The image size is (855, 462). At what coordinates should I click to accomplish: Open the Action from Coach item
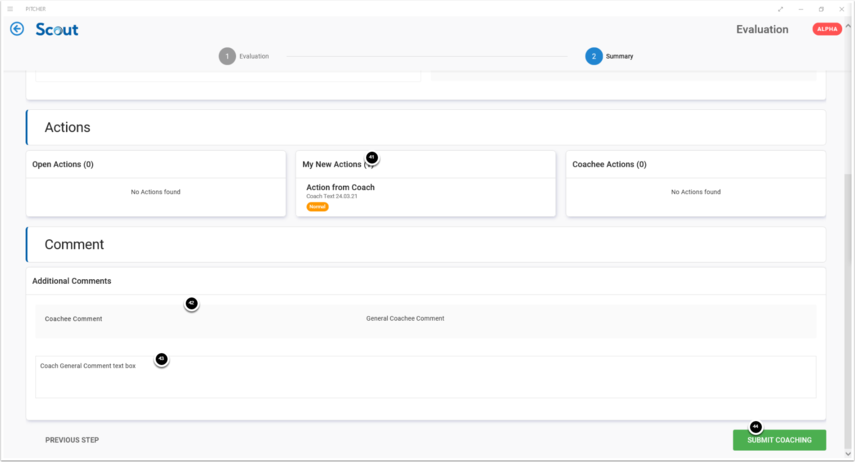pyautogui.click(x=340, y=188)
